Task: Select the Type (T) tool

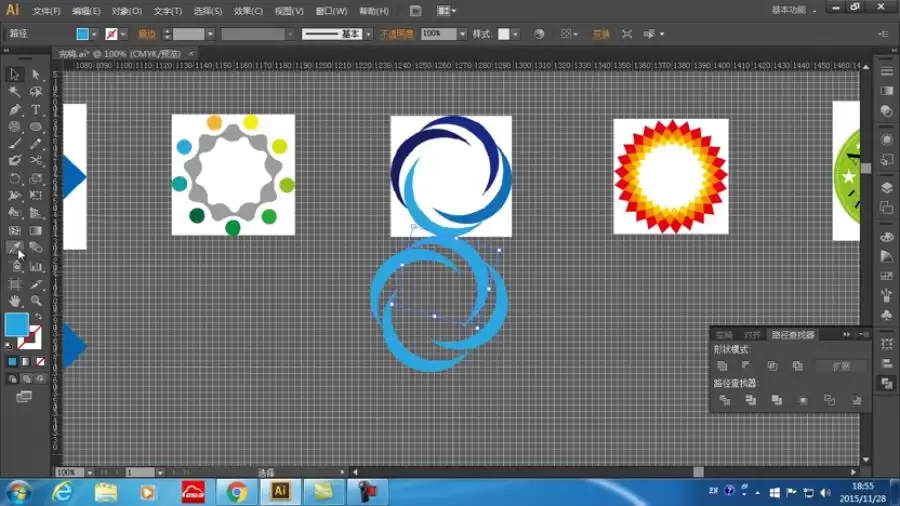Action: tap(36, 109)
